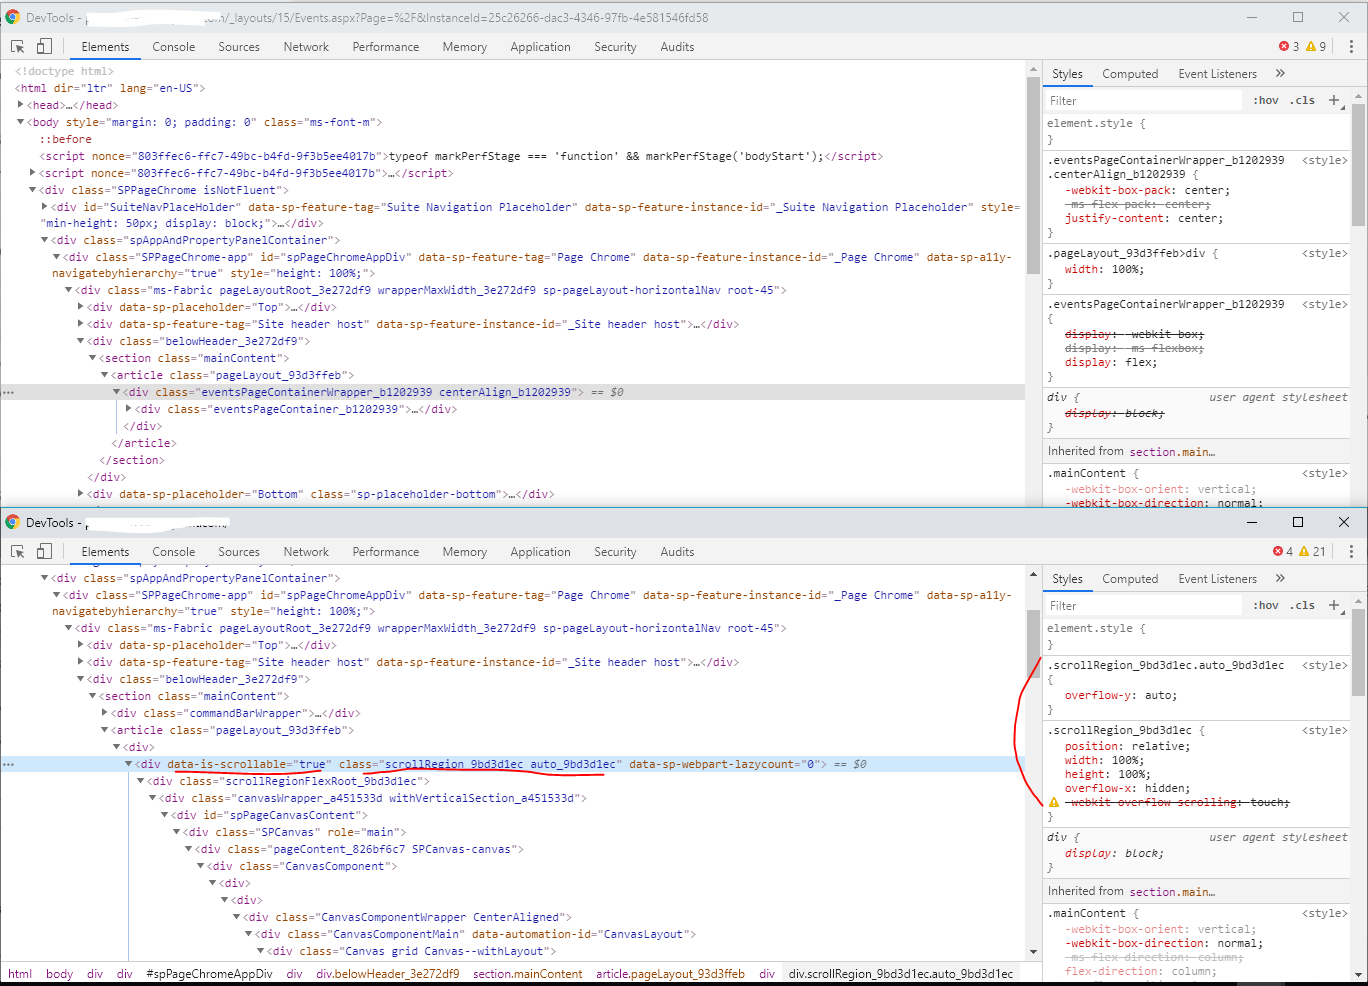Expand sp-placeholder-bottom div in top DOM tree
1368x986 pixels.
pos(81,493)
